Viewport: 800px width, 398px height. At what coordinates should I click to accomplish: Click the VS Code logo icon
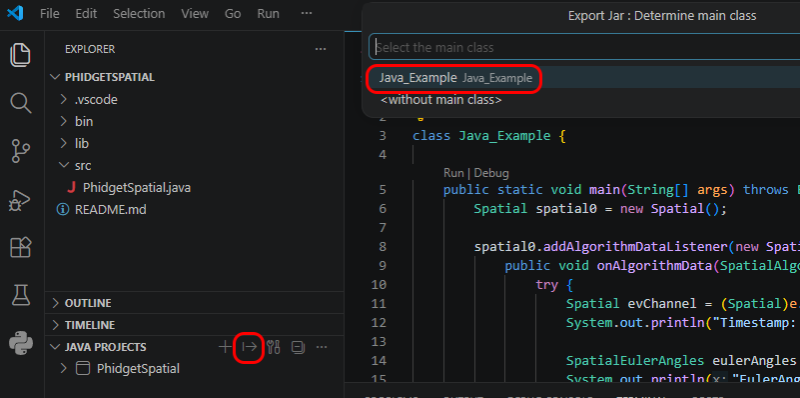tap(15, 14)
